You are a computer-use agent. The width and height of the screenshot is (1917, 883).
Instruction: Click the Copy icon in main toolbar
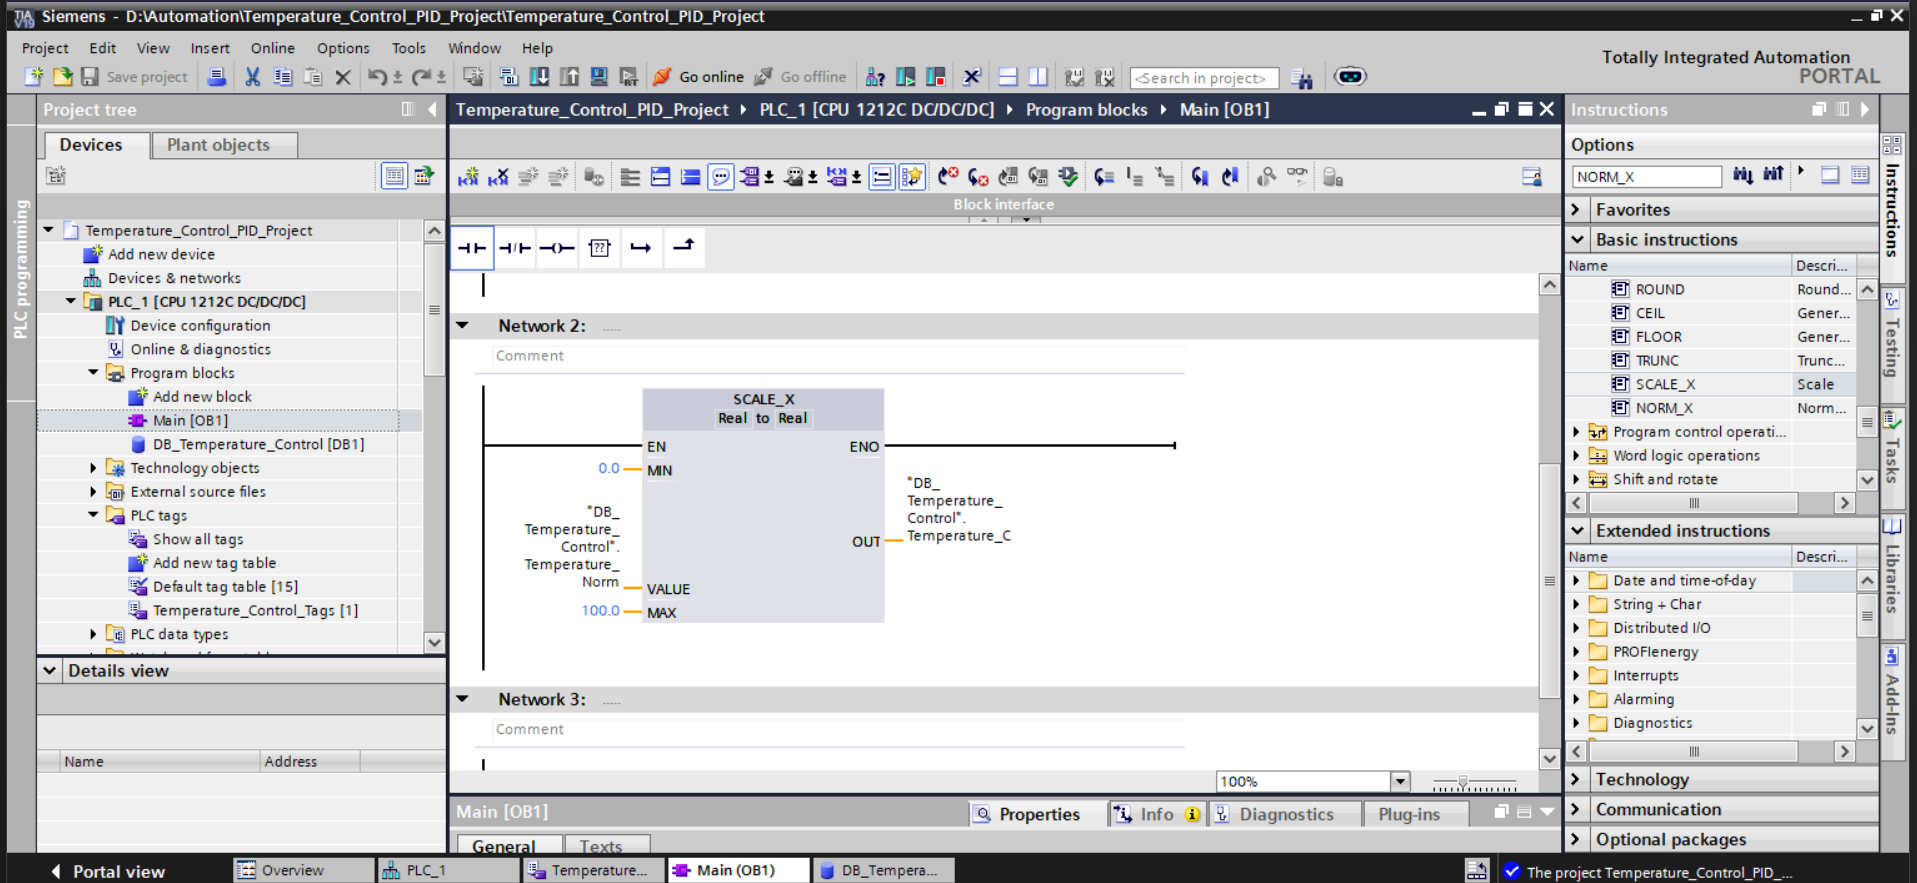pos(283,77)
